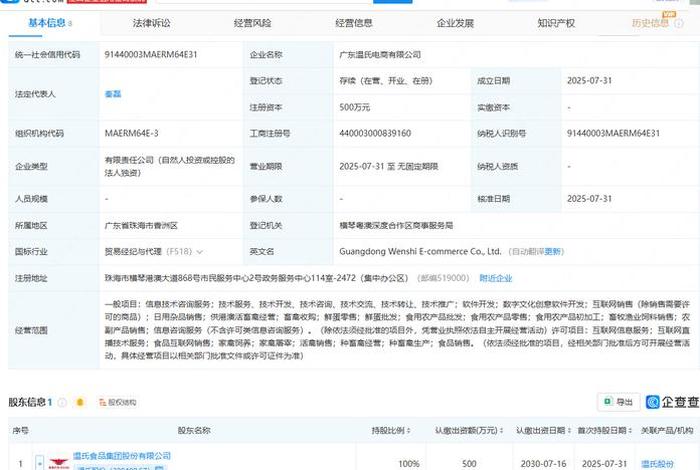
Task: Open the 股权结构 view
Action: [x=118, y=402]
